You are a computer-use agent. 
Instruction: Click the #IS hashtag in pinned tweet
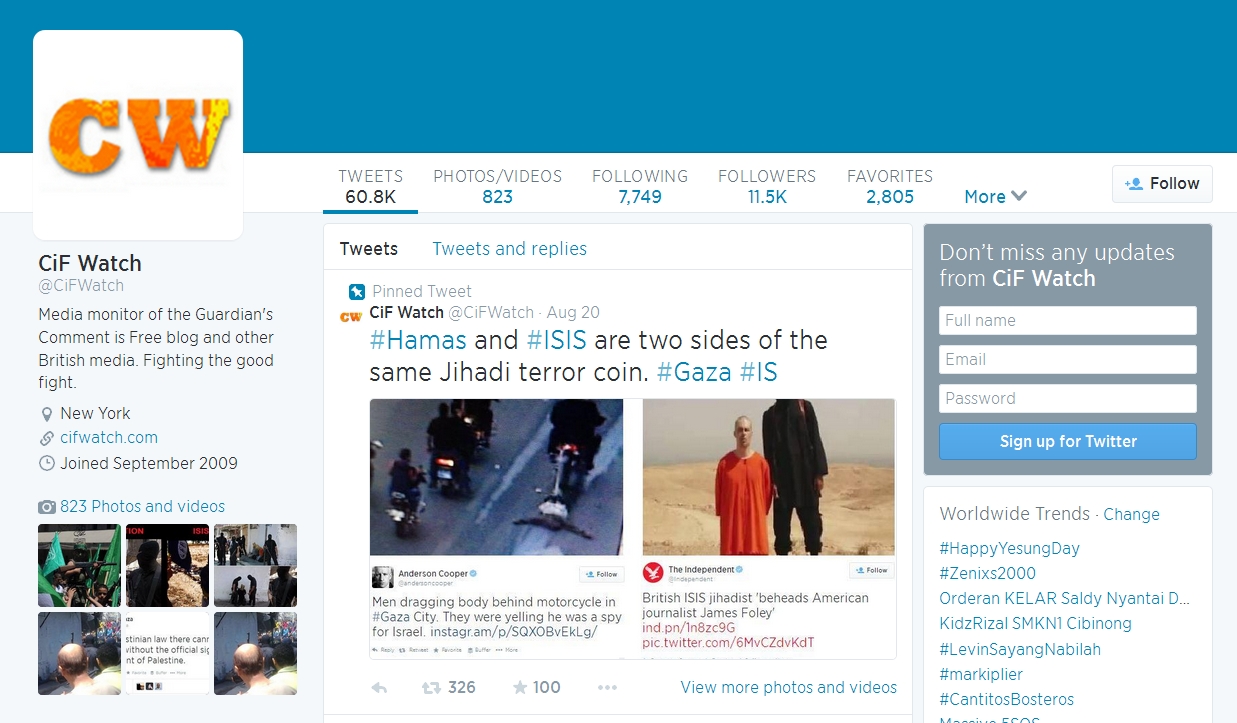758,373
